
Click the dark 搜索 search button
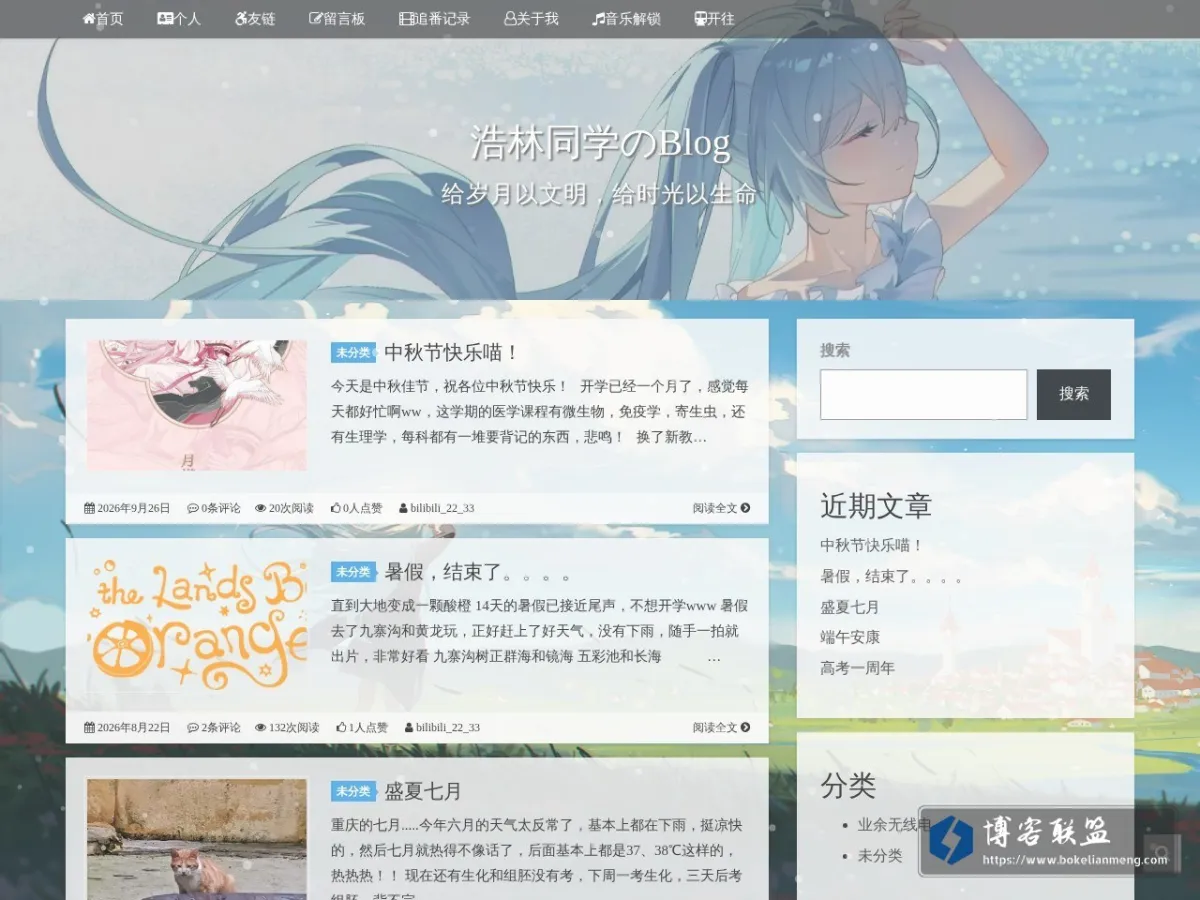[1074, 395]
